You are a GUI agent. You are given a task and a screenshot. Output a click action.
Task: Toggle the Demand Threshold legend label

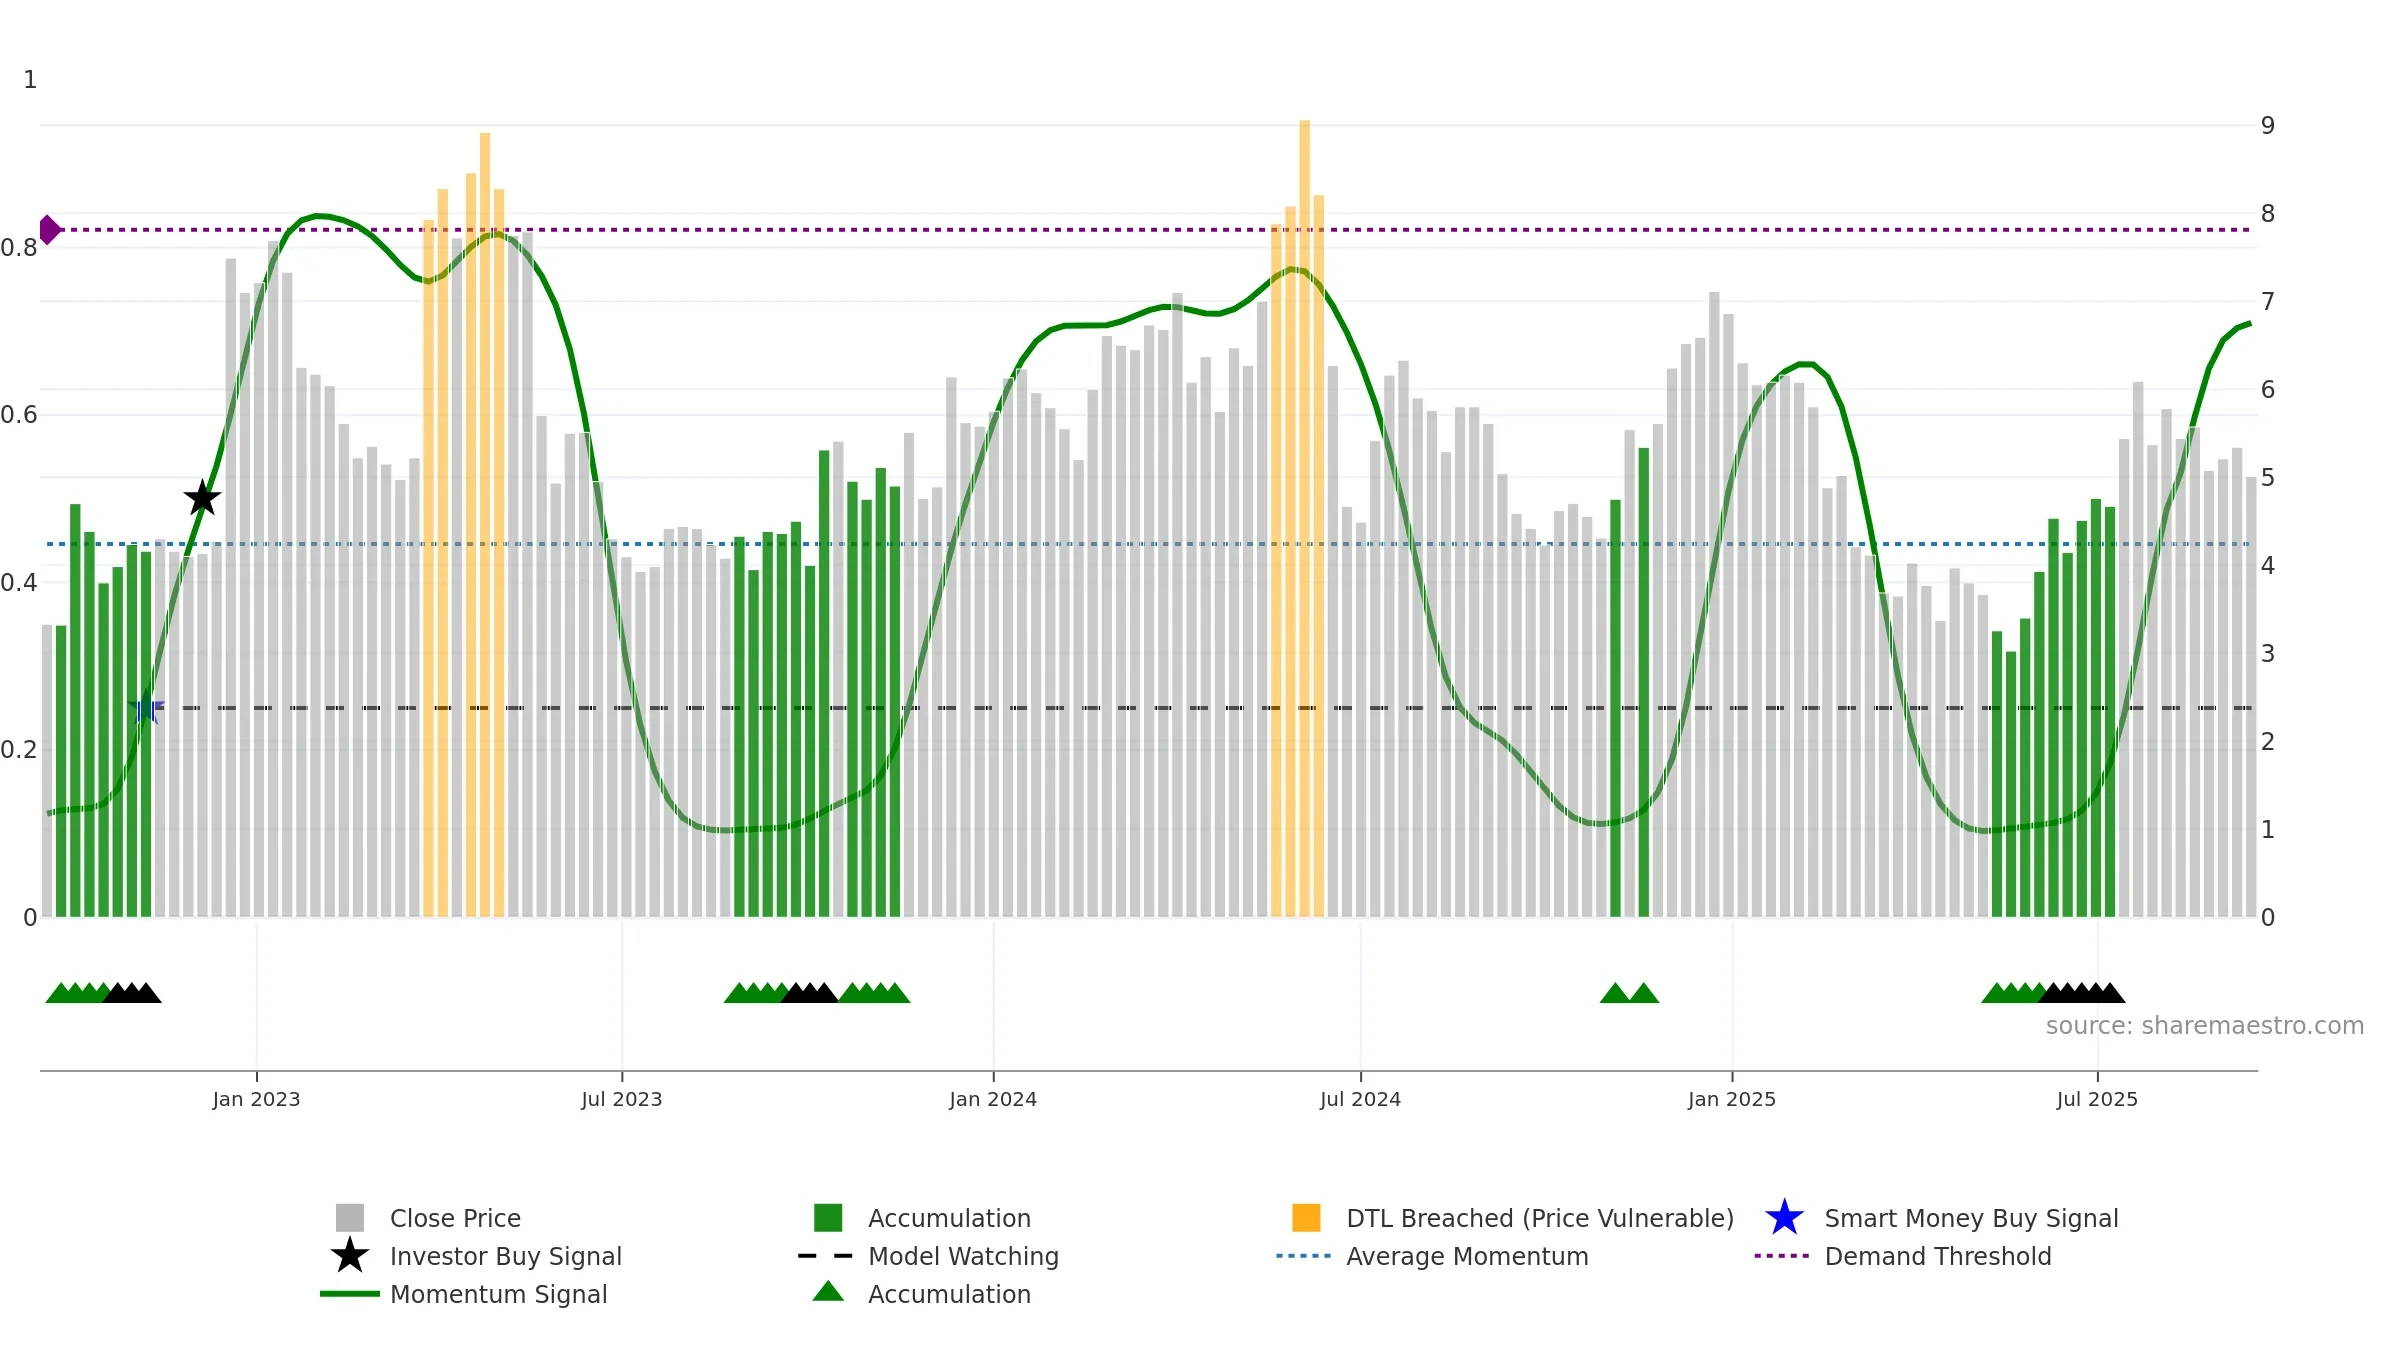click(1938, 1256)
